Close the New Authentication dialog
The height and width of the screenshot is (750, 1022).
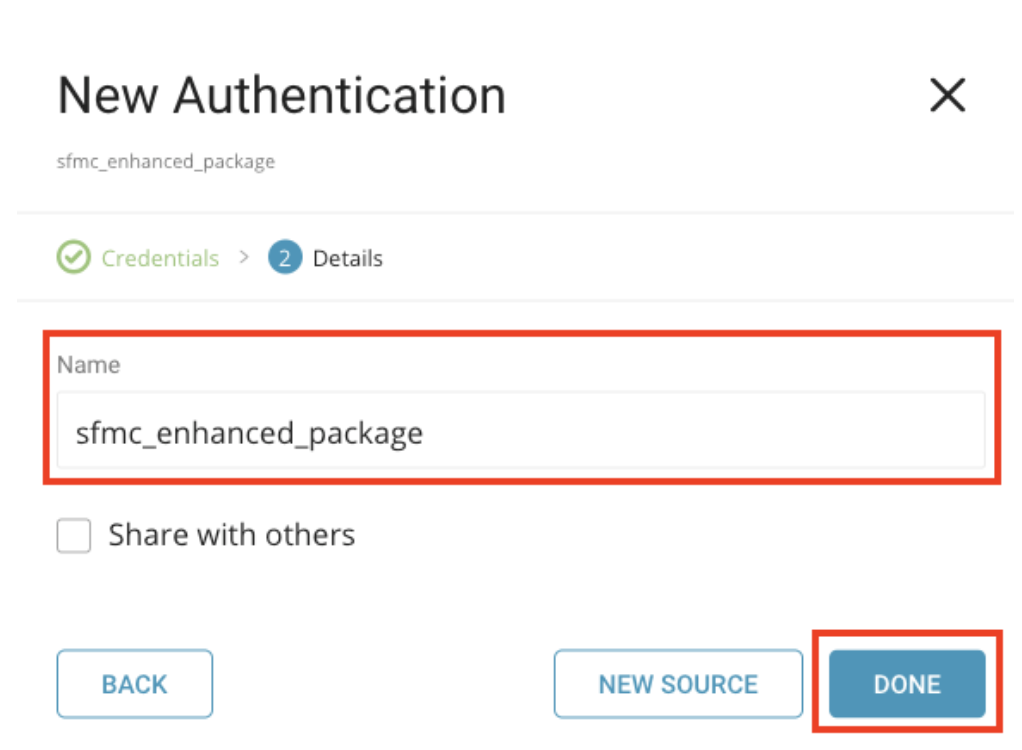click(947, 96)
